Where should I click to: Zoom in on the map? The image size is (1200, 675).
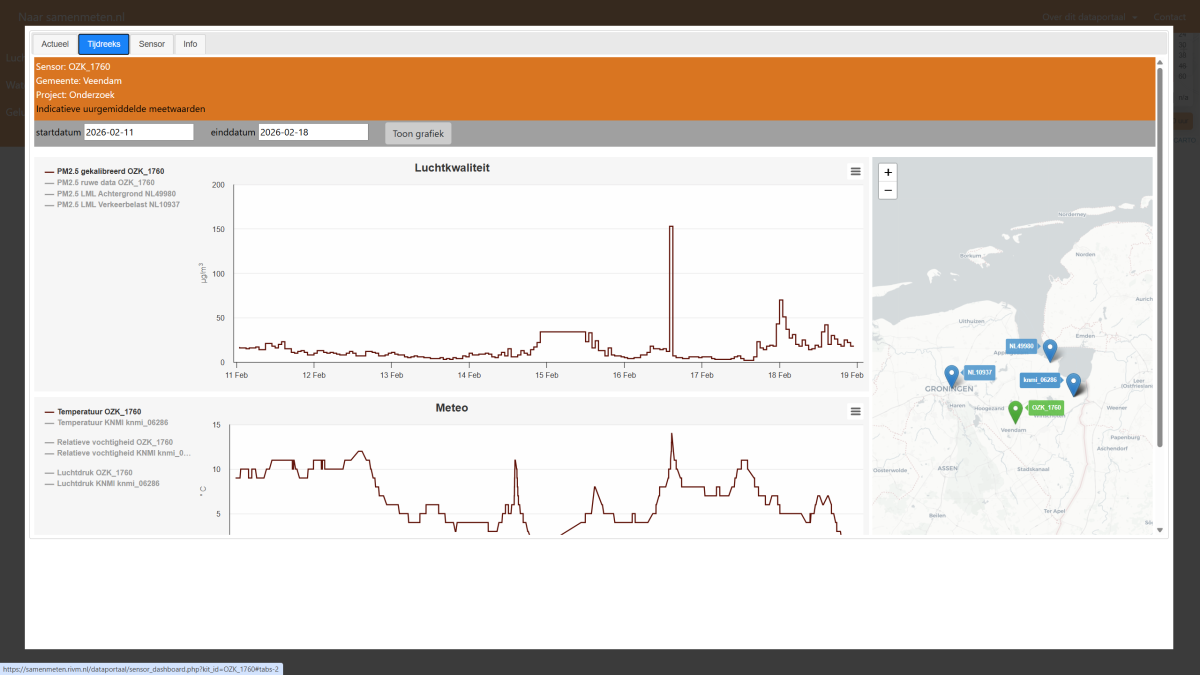tap(888, 172)
